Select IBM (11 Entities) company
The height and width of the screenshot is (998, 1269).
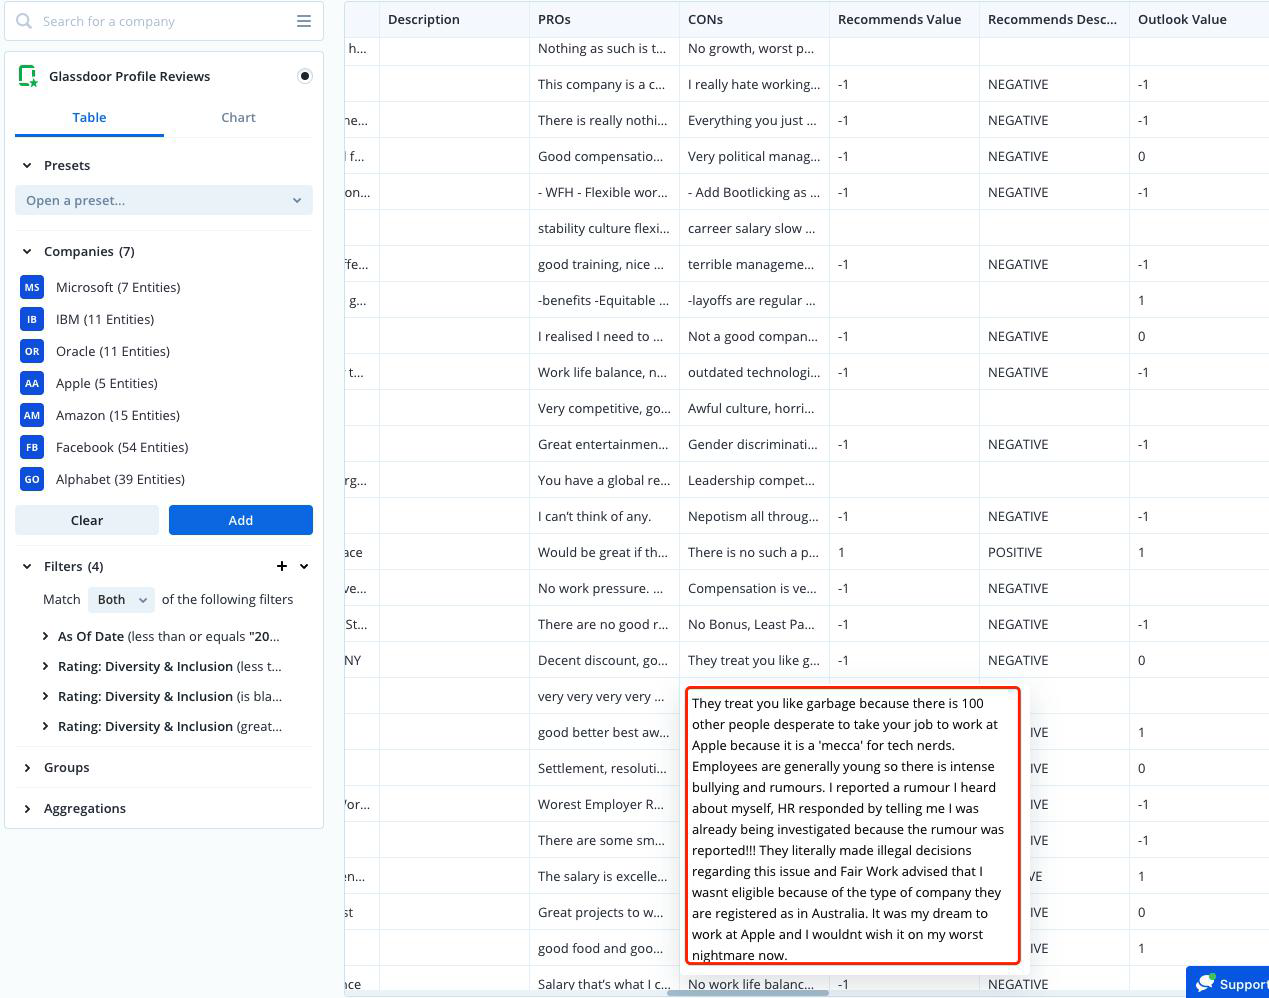(x=105, y=319)
